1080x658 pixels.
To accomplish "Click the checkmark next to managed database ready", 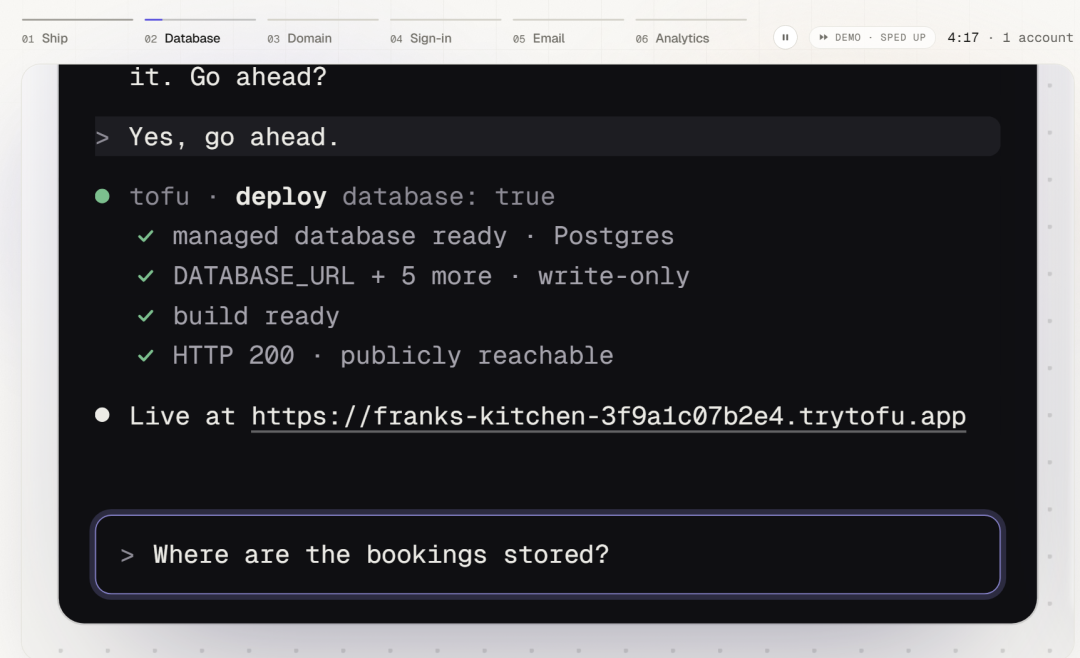I will click(145, 236).
